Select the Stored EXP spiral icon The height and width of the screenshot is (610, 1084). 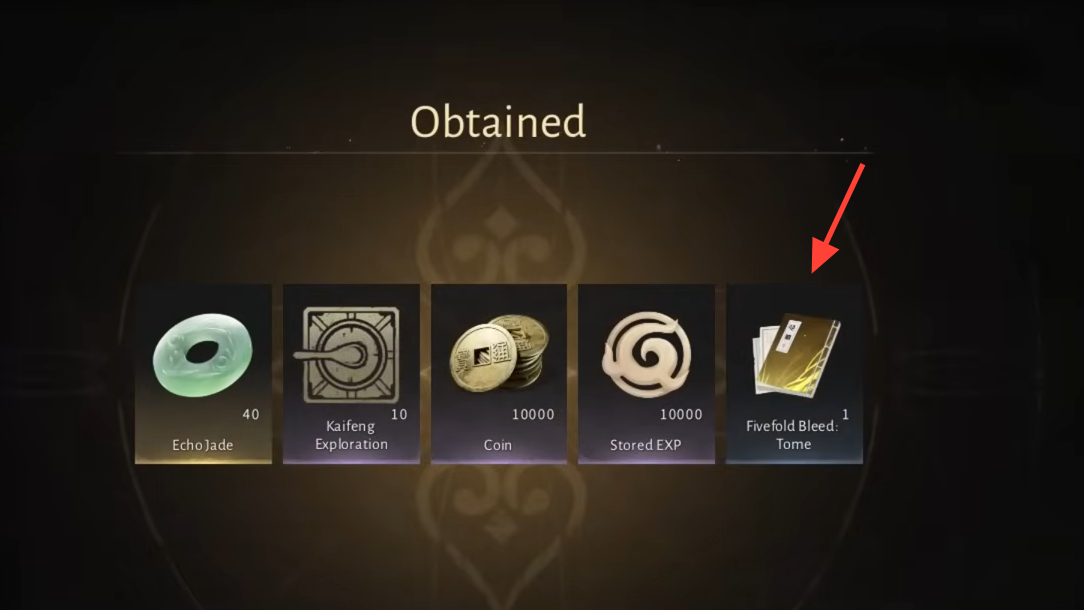click(646, 355)
